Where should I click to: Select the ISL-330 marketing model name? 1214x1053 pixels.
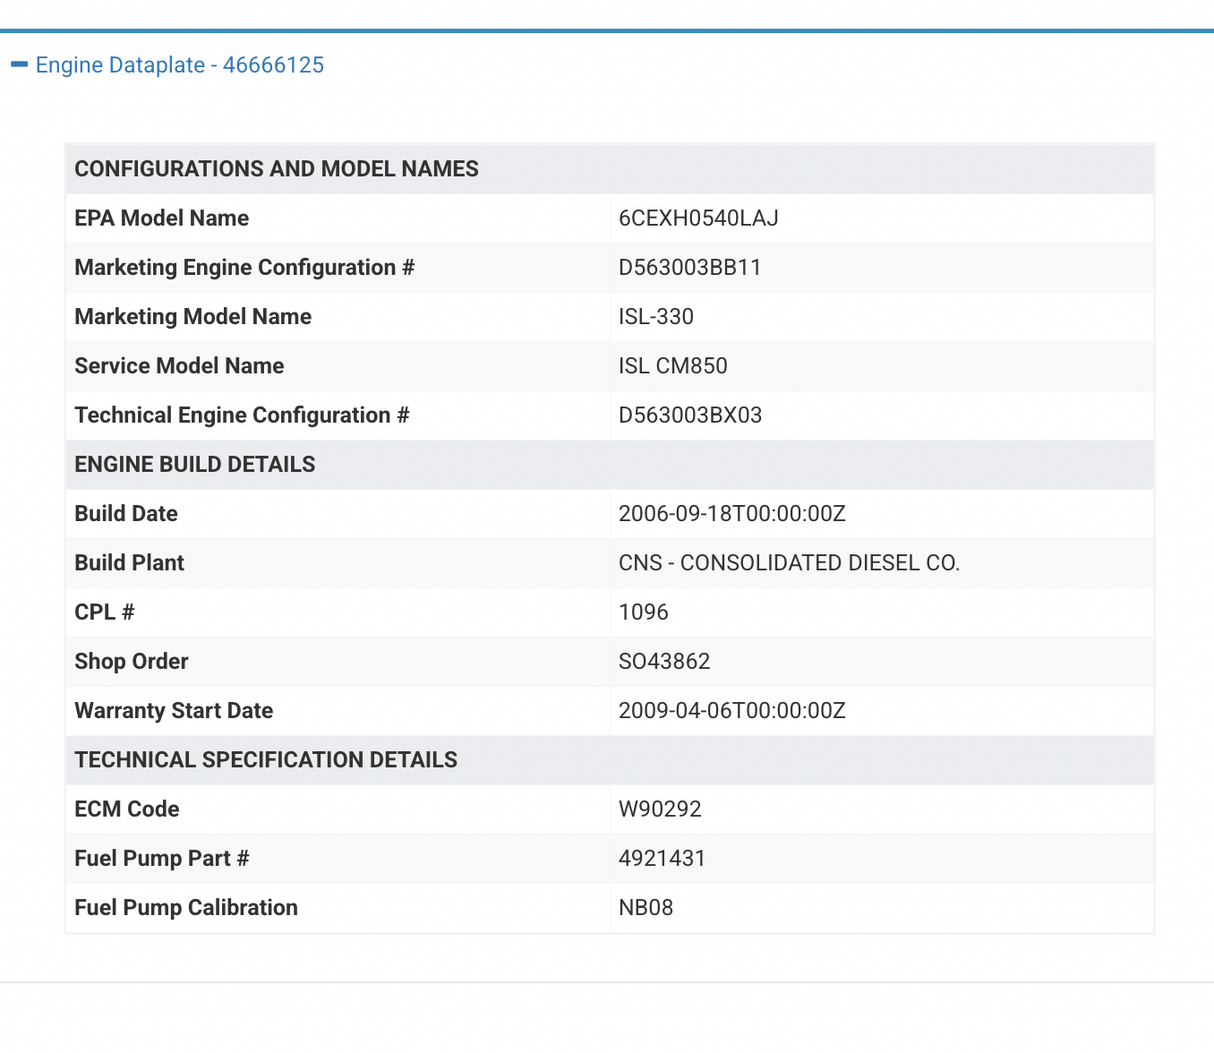[x=655, y=317]
